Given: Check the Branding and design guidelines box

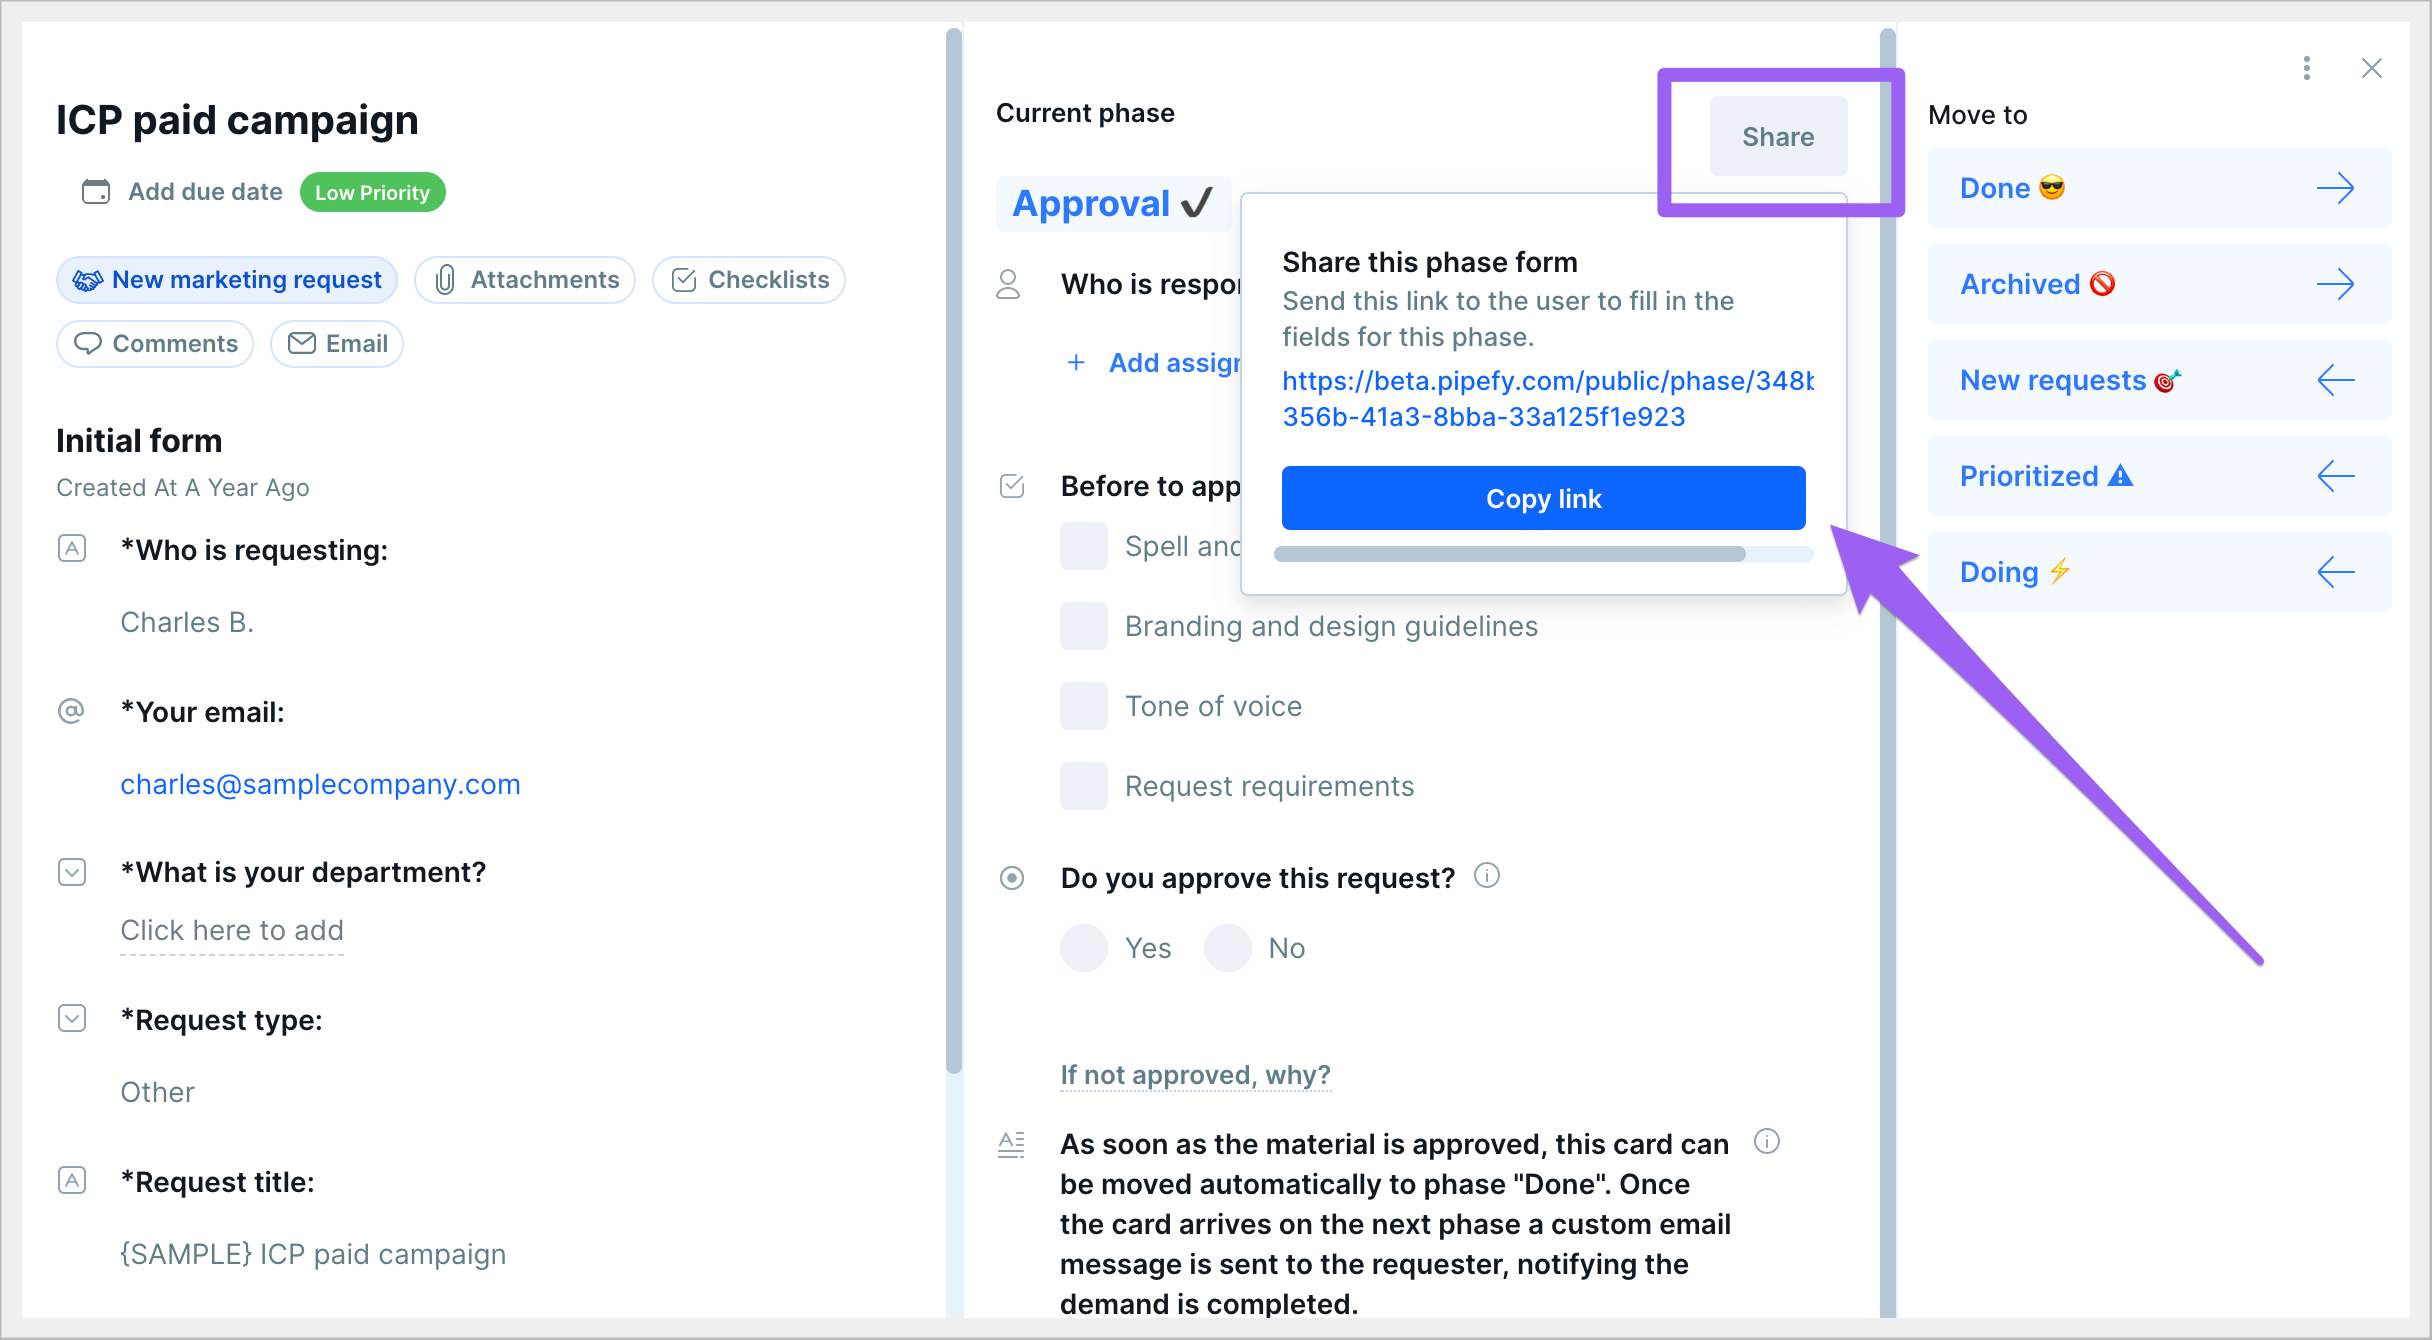Looking at the screenshot, I should [x=1084, y=626].
